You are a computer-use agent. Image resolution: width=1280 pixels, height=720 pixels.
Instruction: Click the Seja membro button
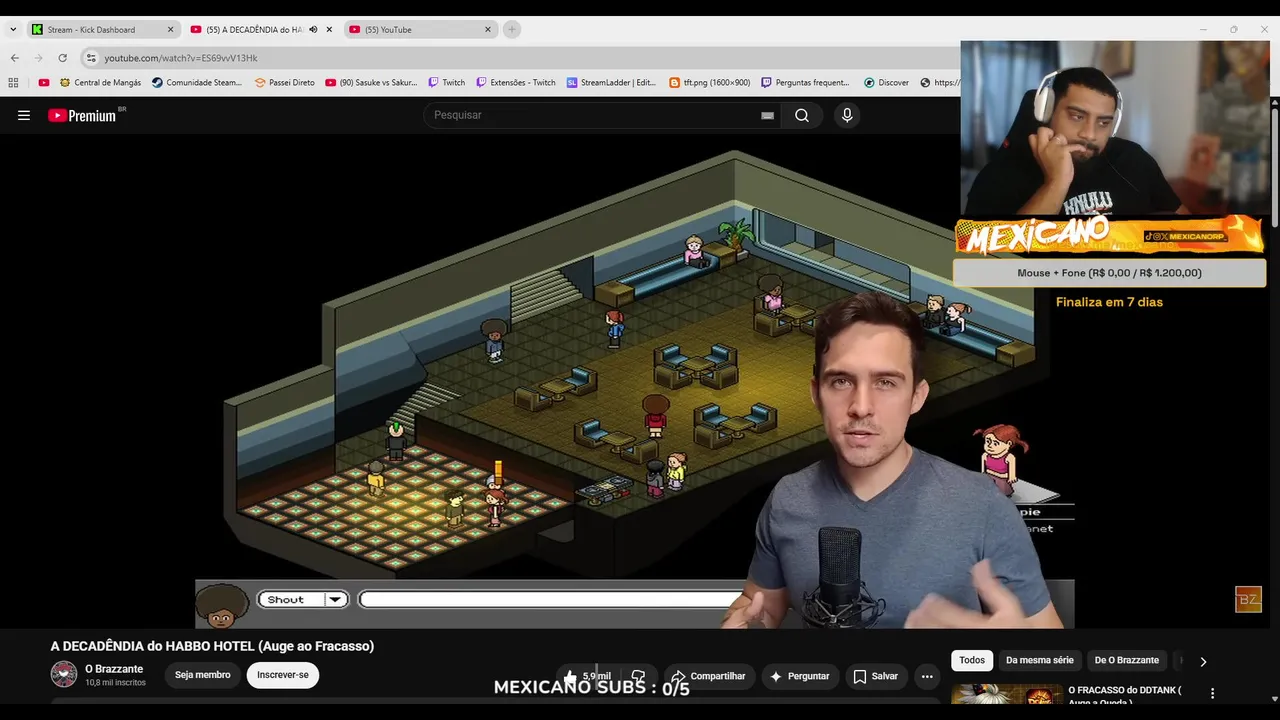pyautogui.click(x=203, y=675)
